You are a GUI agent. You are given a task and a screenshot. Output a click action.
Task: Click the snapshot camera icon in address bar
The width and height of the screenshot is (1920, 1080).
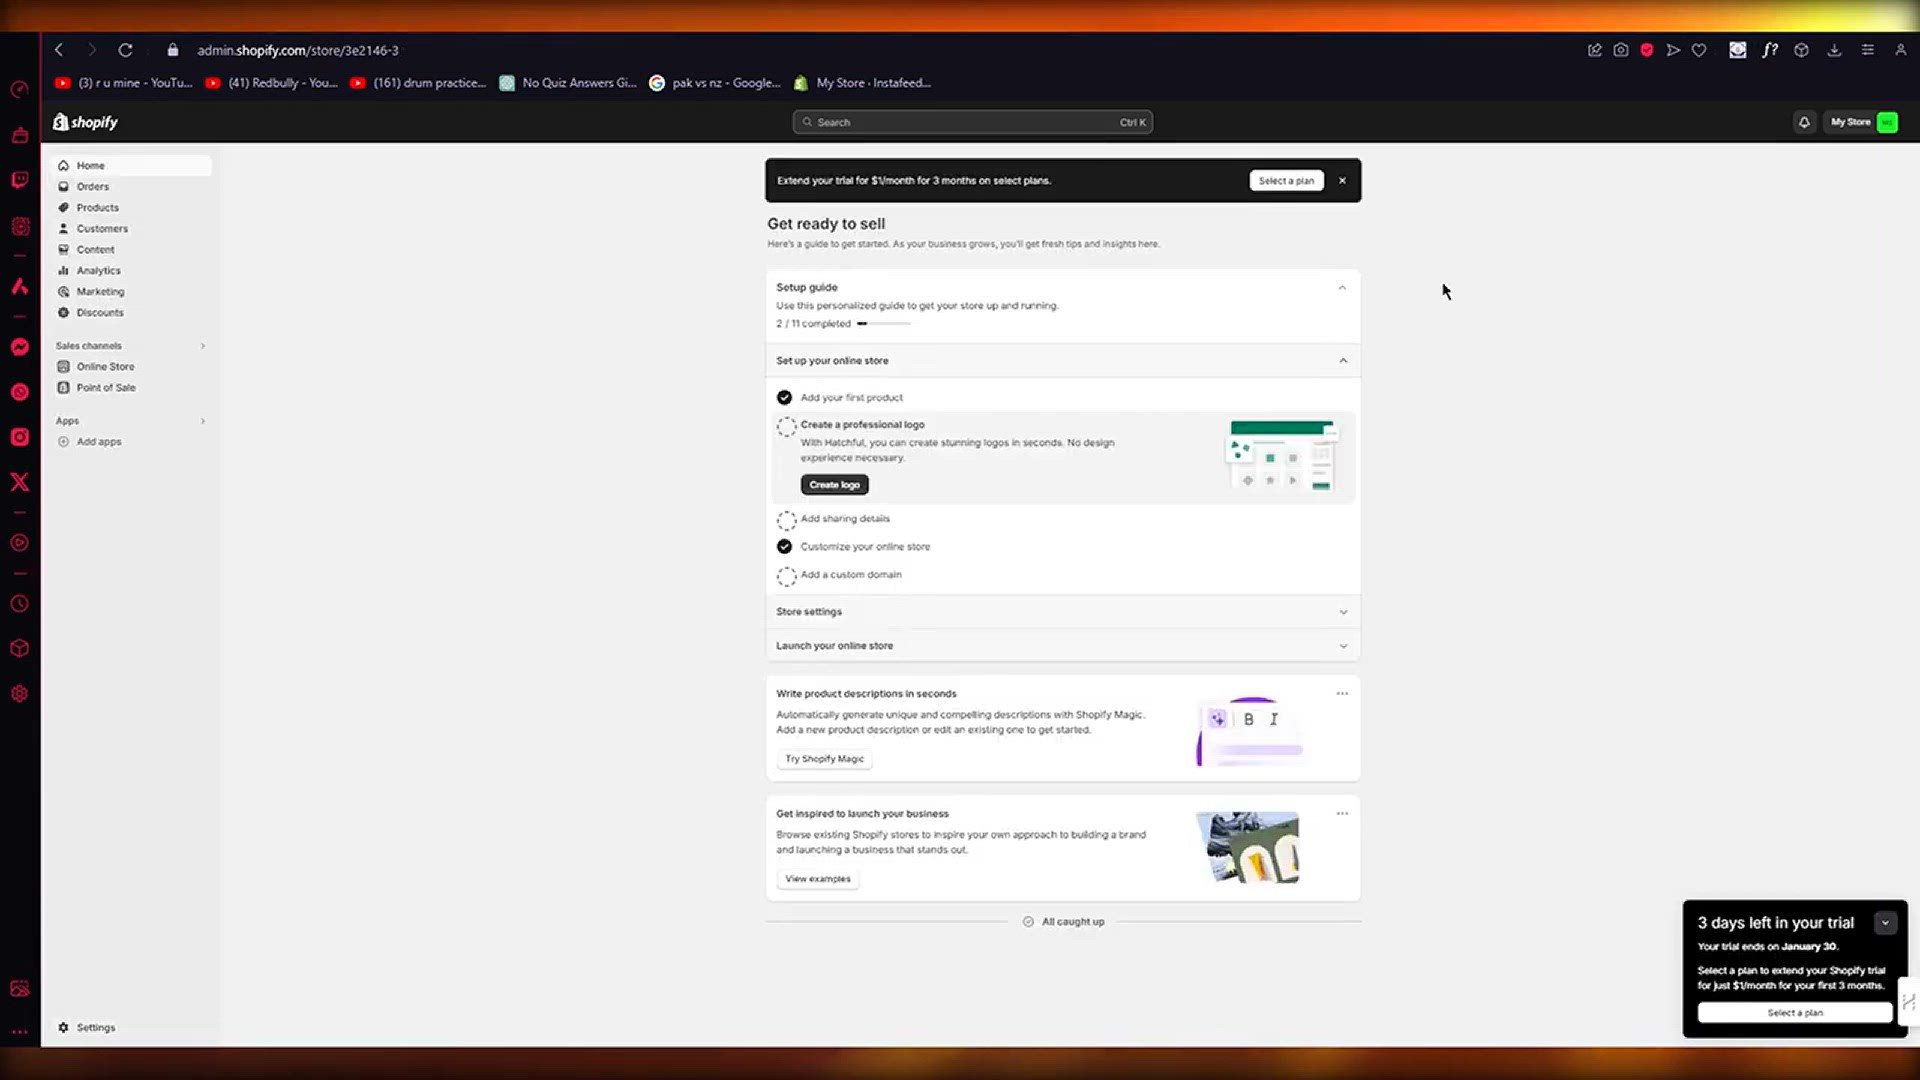tap(1621, 50)
